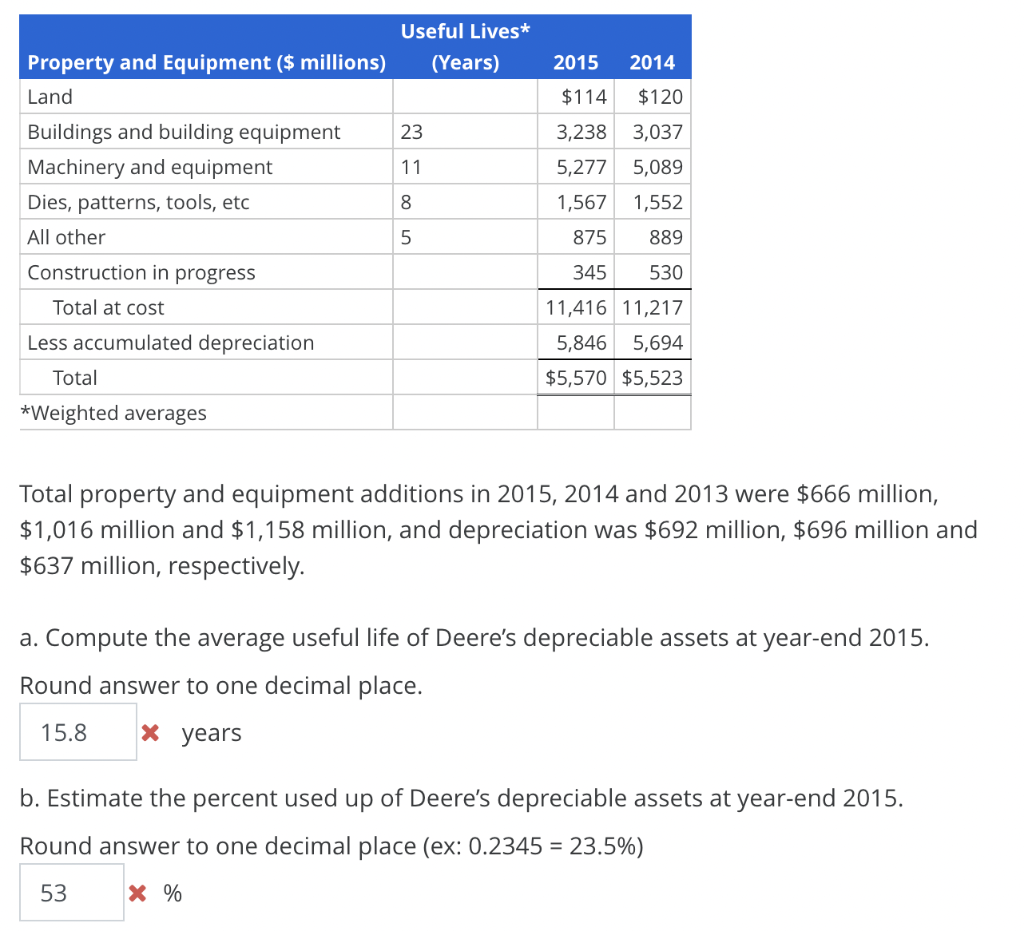Screen dimensions: 1024x931
Task: Click the $5,570 total value for 2015
Action: (575, 377)
